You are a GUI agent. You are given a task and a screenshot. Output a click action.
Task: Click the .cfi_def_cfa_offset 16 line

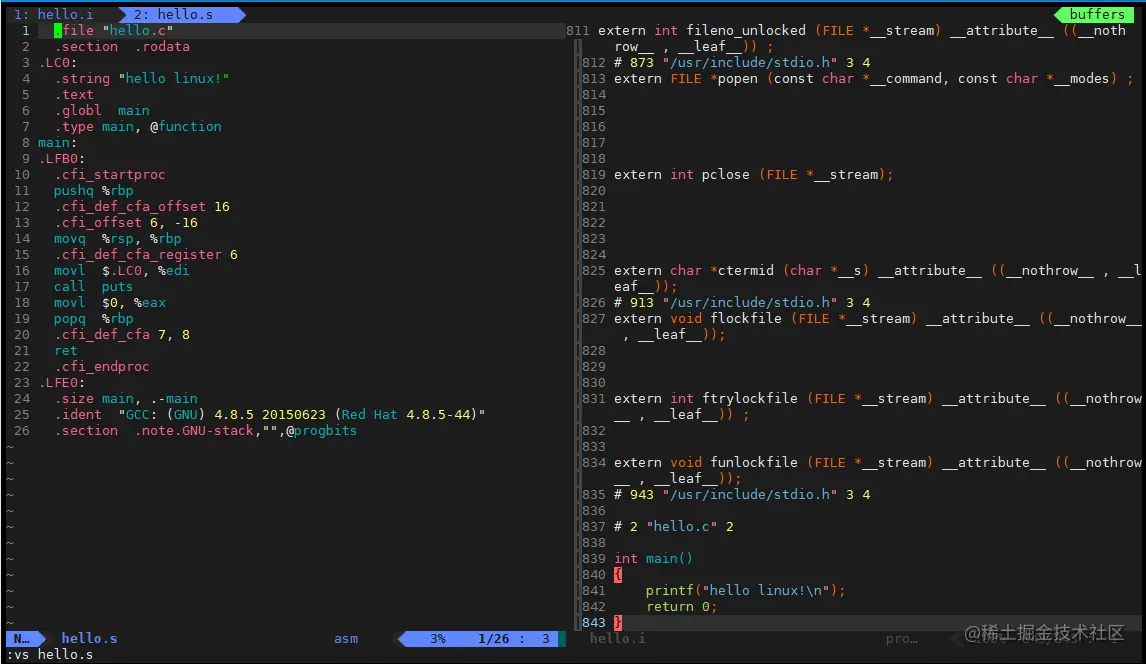click(142, 207)
